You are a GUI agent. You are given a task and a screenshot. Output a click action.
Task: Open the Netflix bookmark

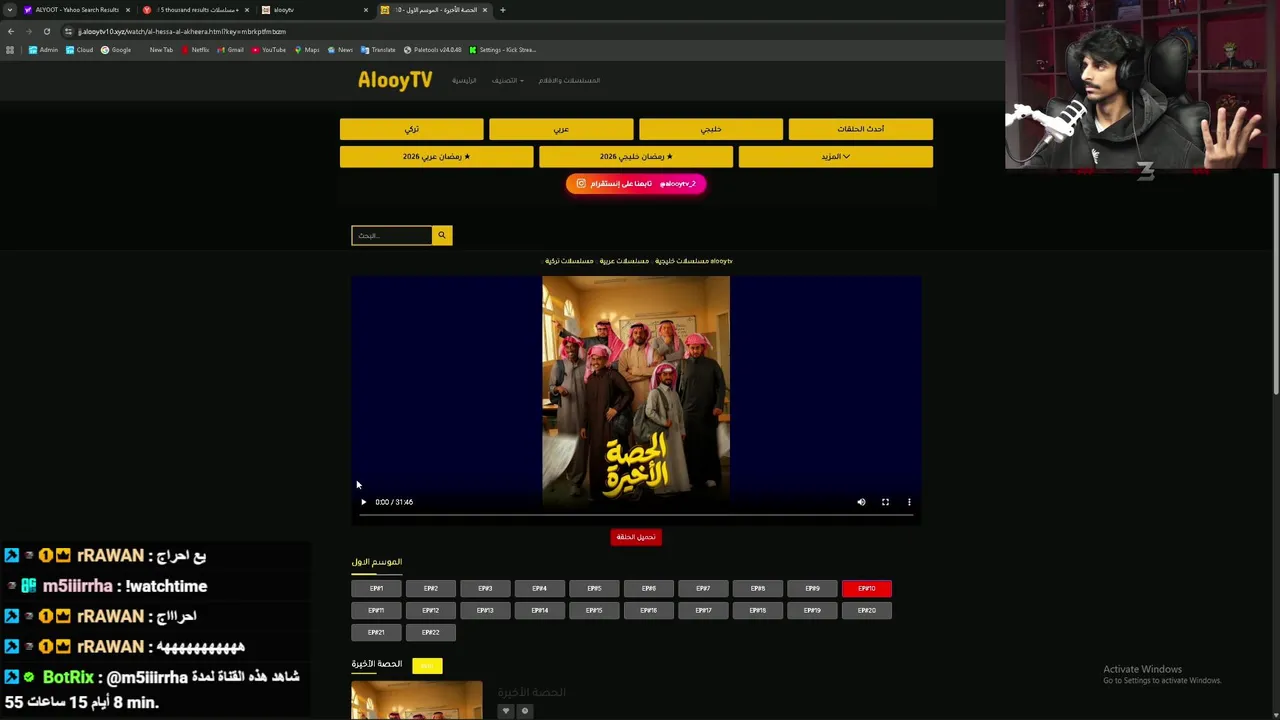pos(195,50)
